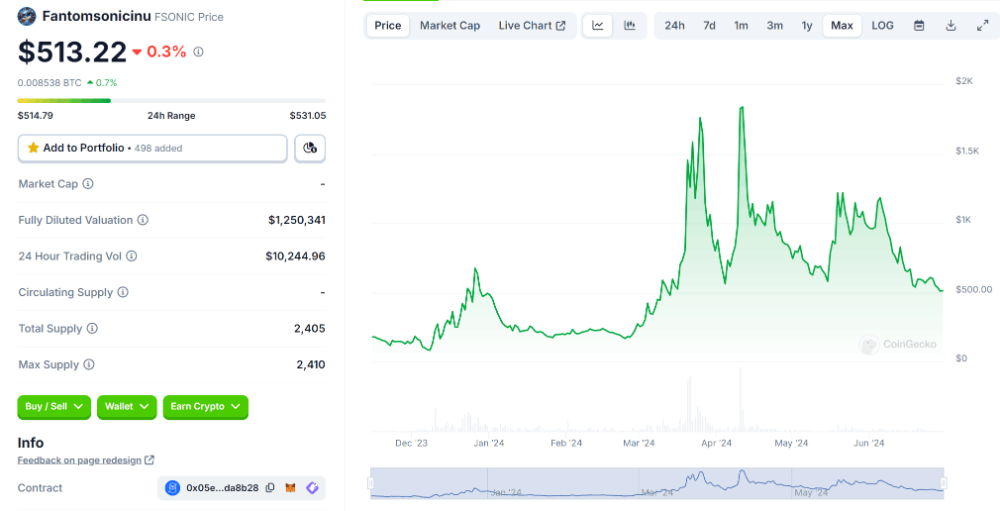The height and width of the screenshot is (511, 1000).
Task: Click the right handle of chart navigator
Action: 944,483
